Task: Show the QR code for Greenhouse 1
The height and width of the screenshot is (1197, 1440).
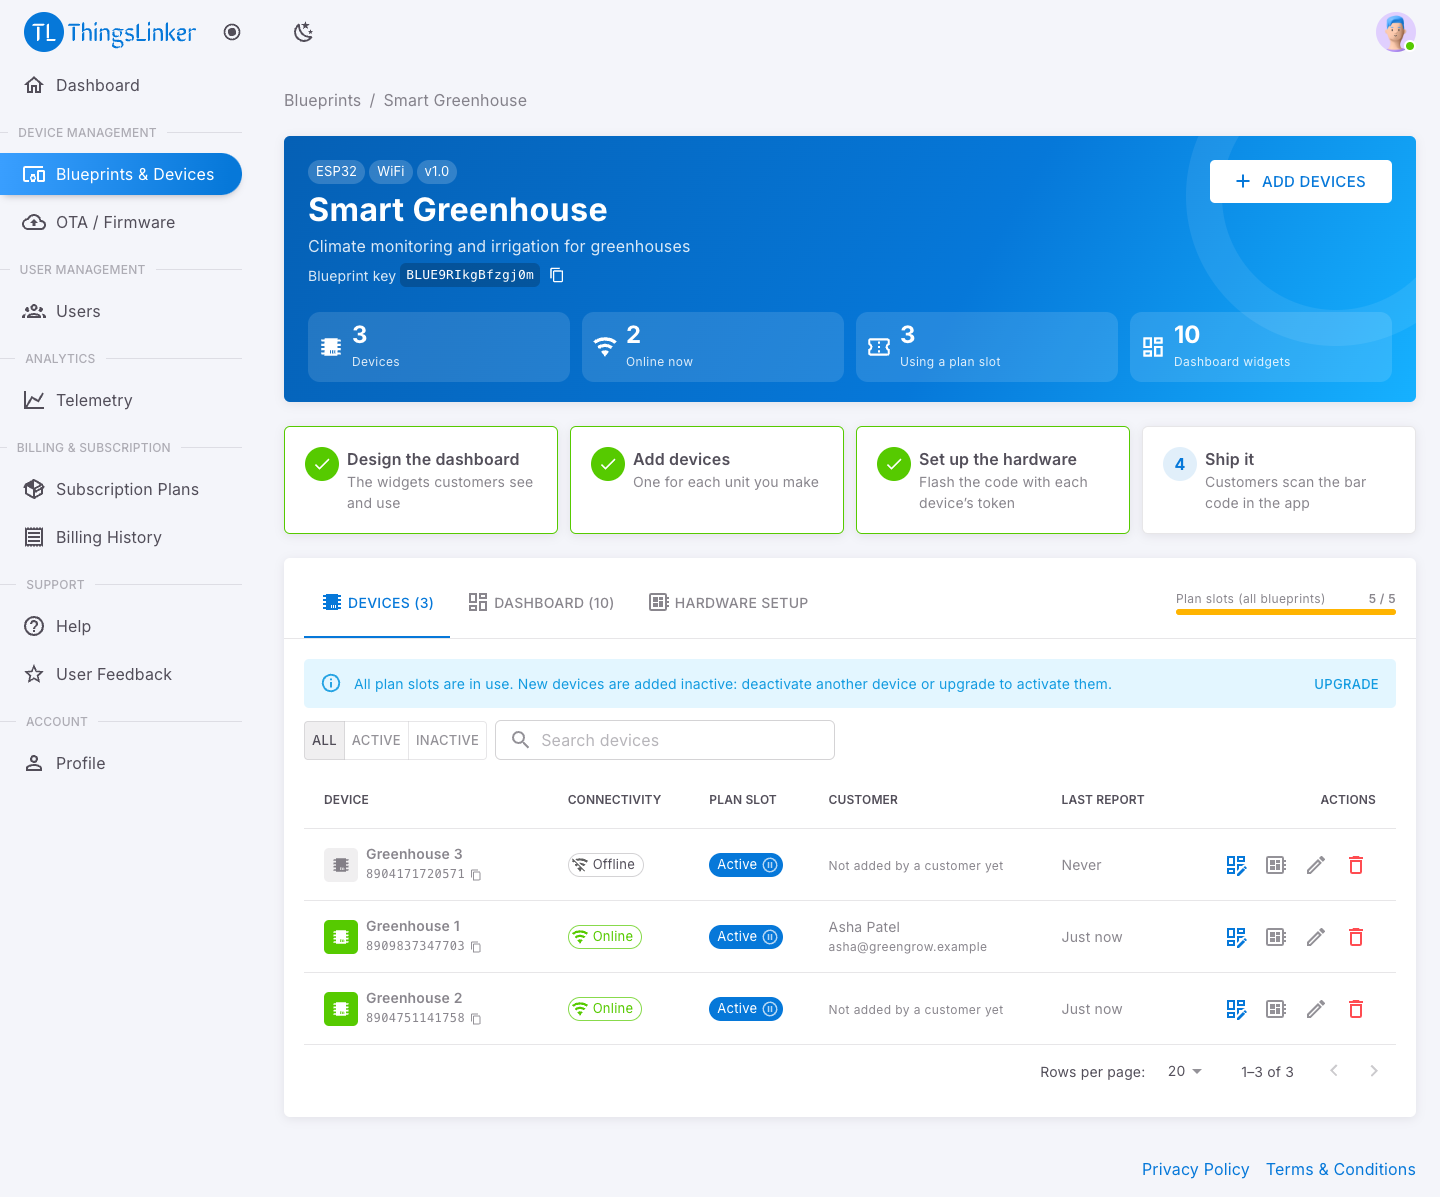Action: (1236, 937)
